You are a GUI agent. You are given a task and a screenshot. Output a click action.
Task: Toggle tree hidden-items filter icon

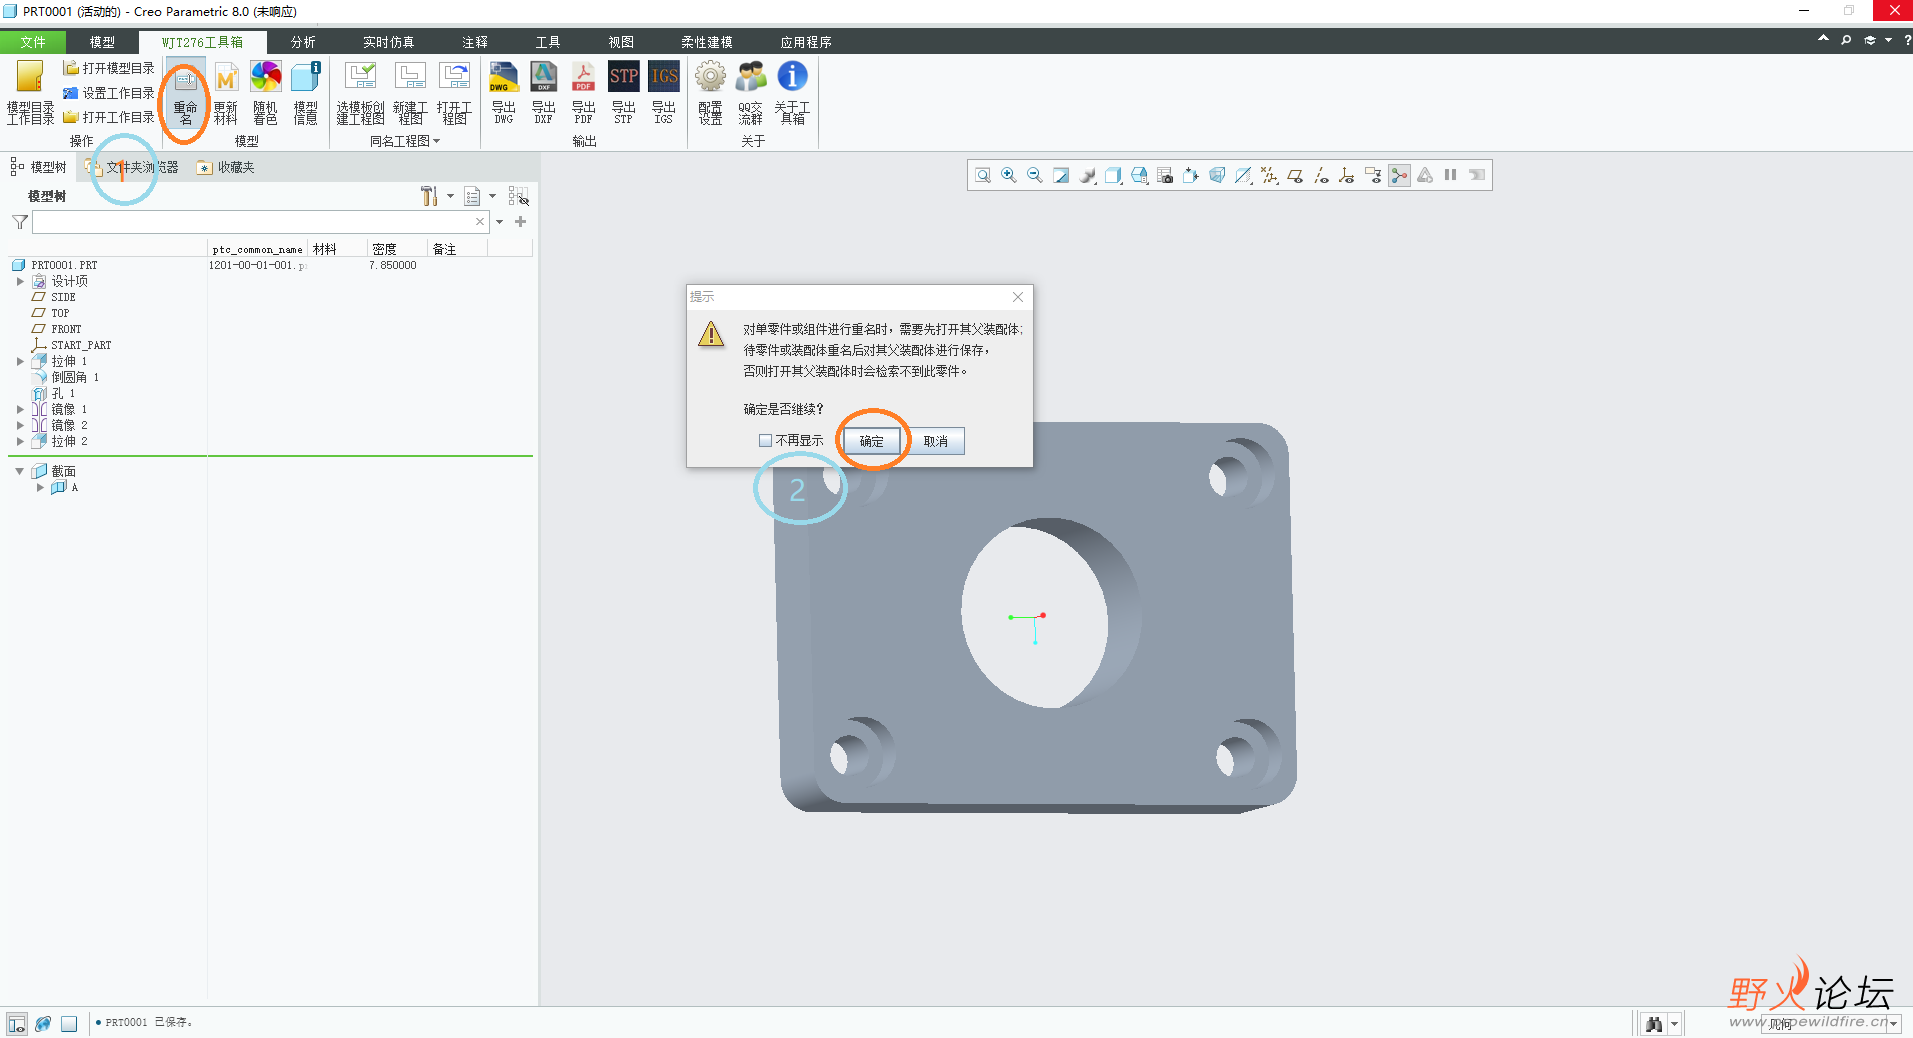(x=518, y=196)
